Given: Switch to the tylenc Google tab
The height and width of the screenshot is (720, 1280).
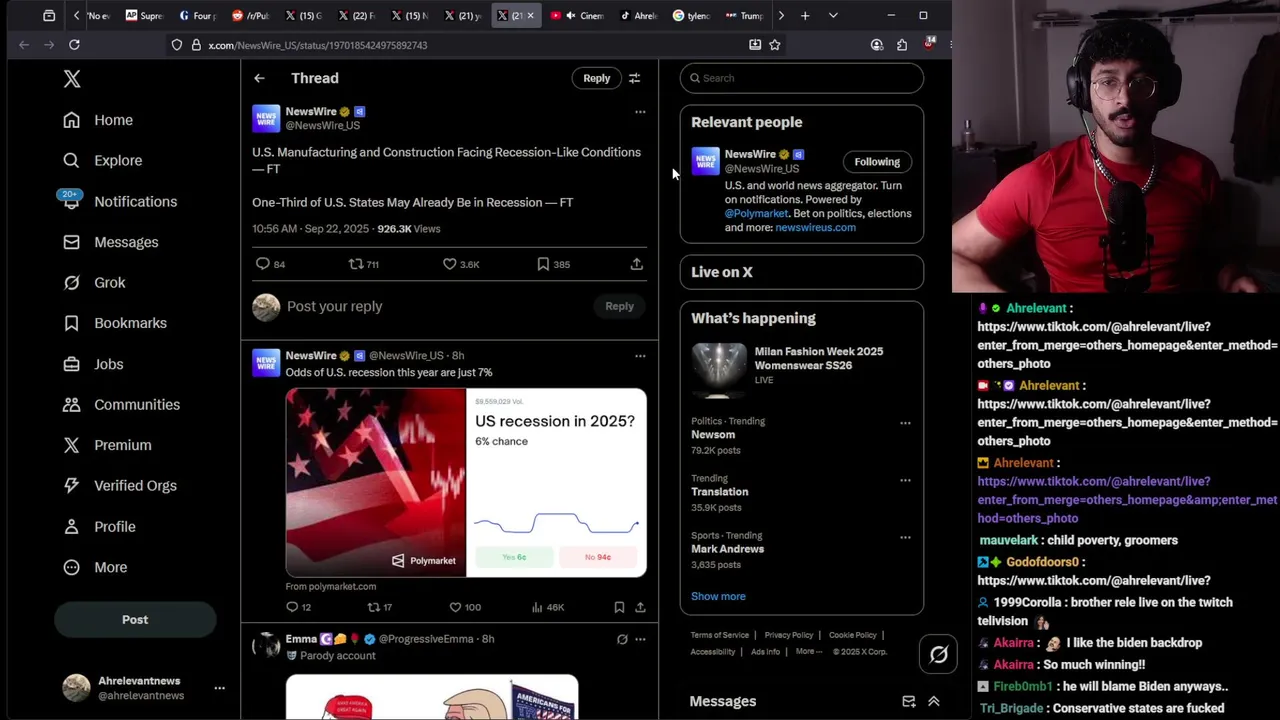Looking at the screenshot, I should click(x=690, y=16).
